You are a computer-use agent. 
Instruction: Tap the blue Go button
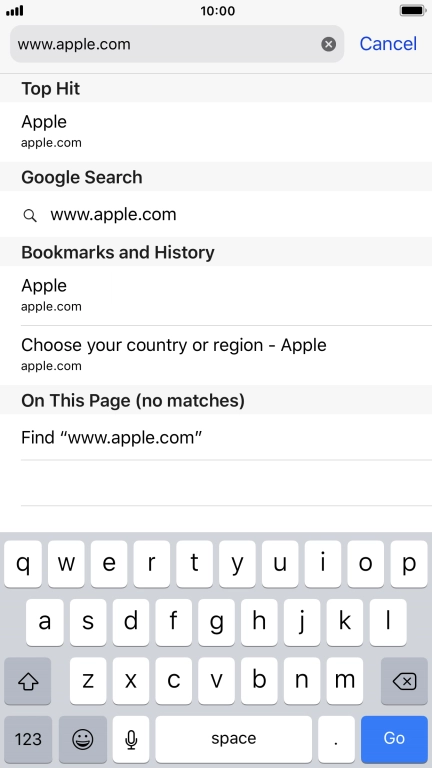[x=394, y=739]
